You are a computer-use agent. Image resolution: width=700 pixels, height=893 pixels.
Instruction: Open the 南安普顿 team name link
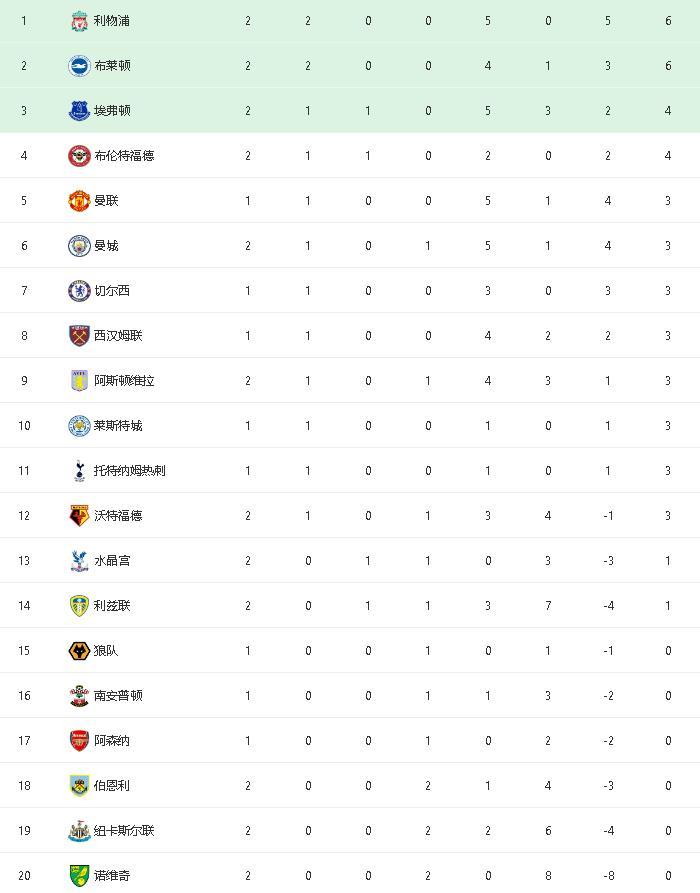click(118, 696)
